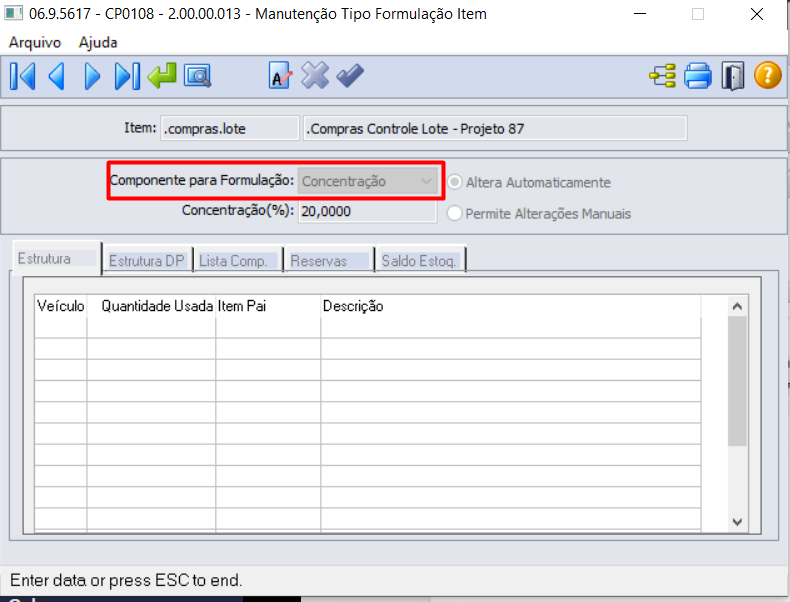
Task: Open help question mark icon
Action: [767, 76]
